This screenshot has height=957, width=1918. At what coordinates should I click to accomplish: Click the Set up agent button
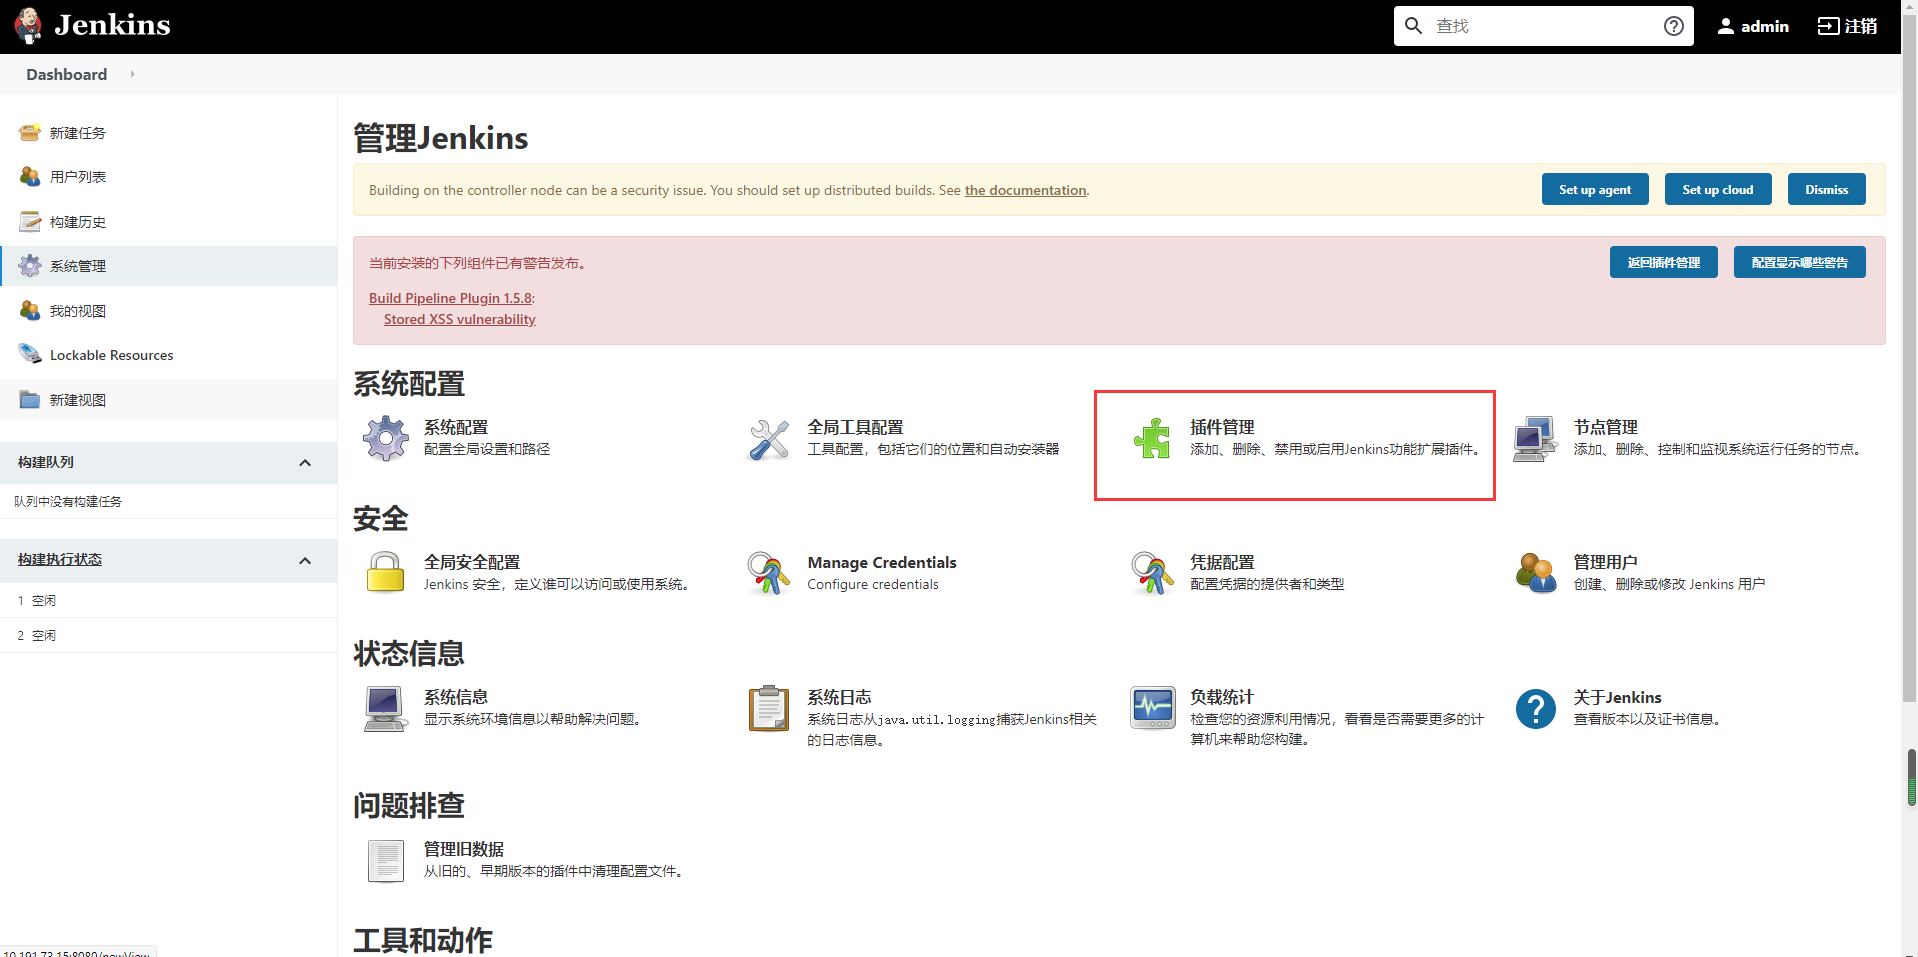[x=1594, y=189]
